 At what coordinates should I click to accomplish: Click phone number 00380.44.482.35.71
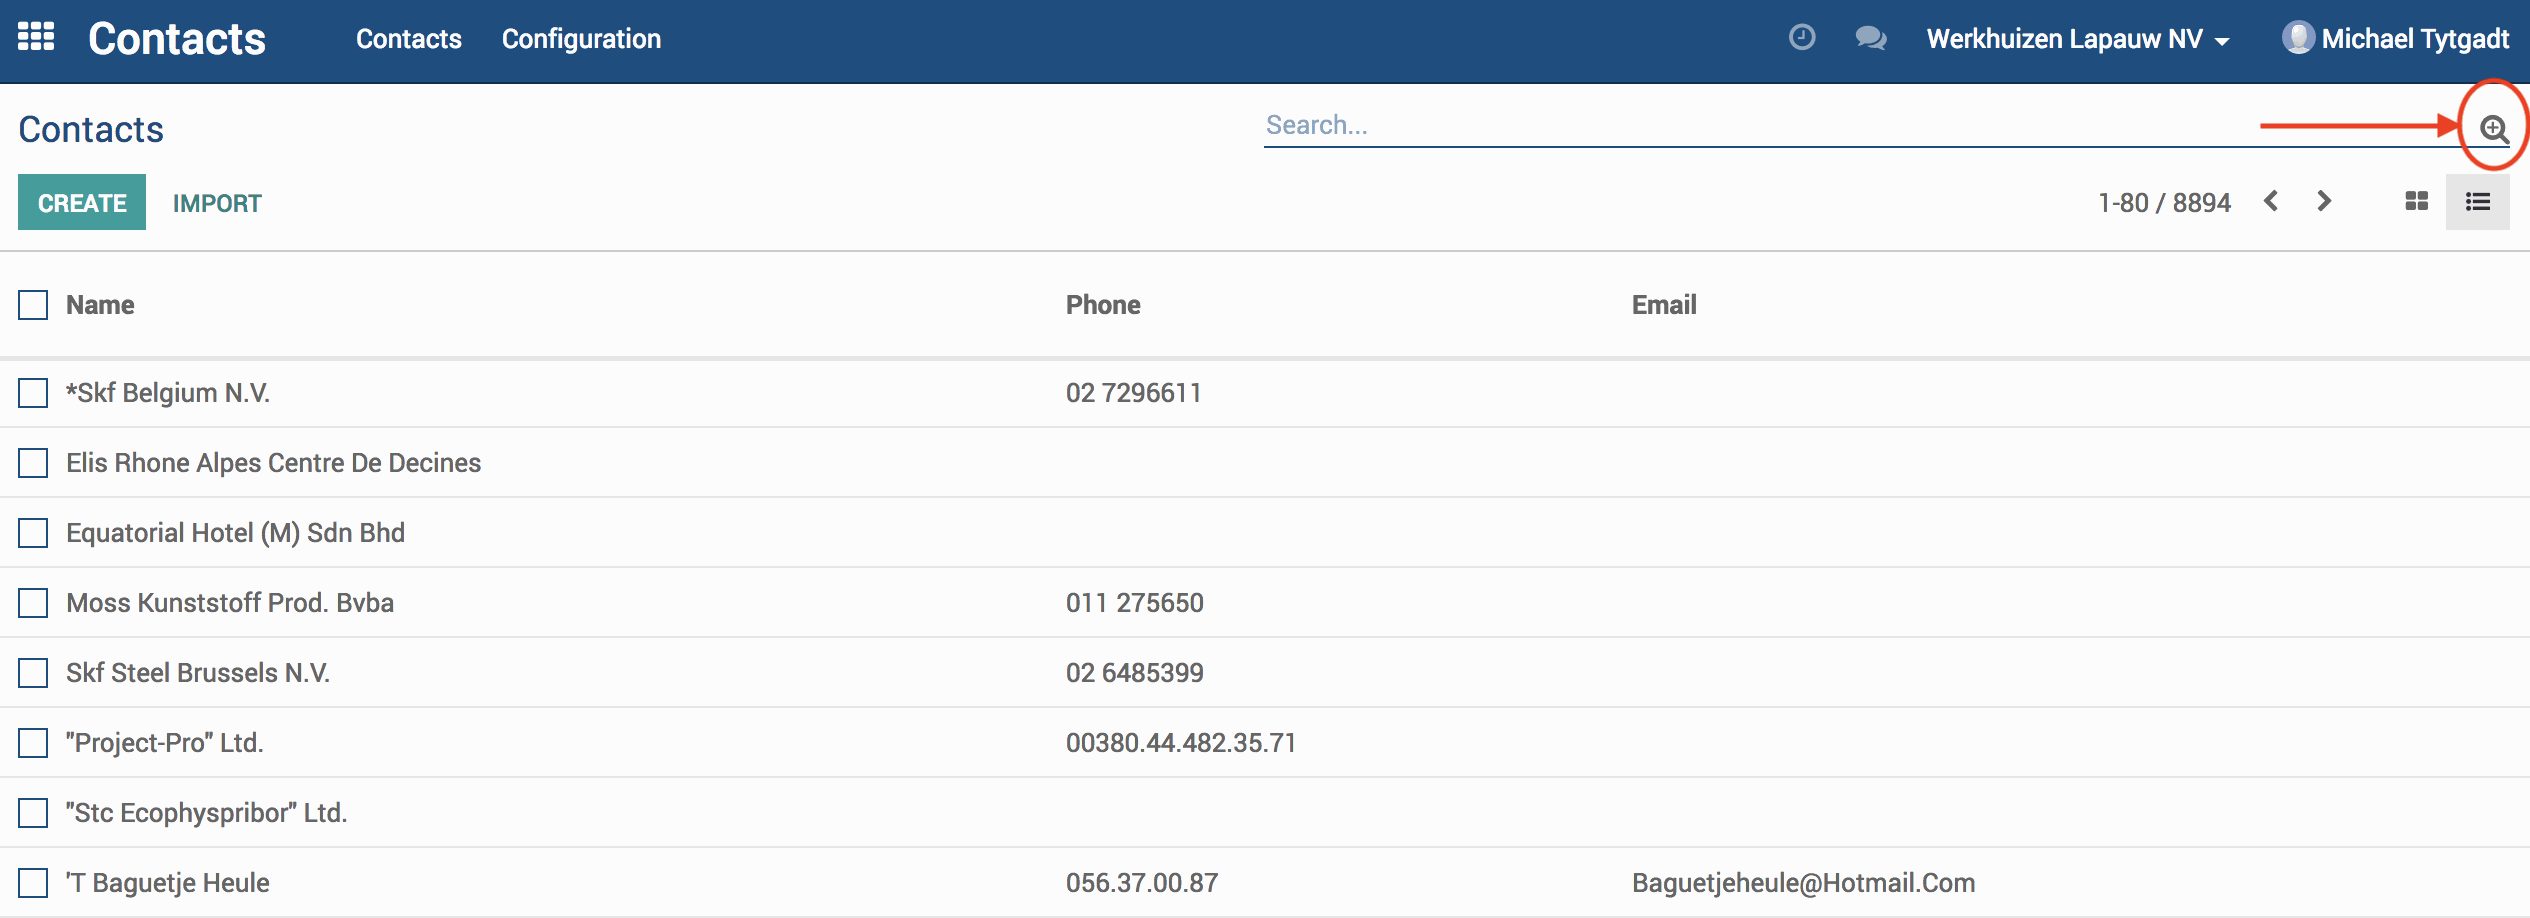[x=1181, y=743]
